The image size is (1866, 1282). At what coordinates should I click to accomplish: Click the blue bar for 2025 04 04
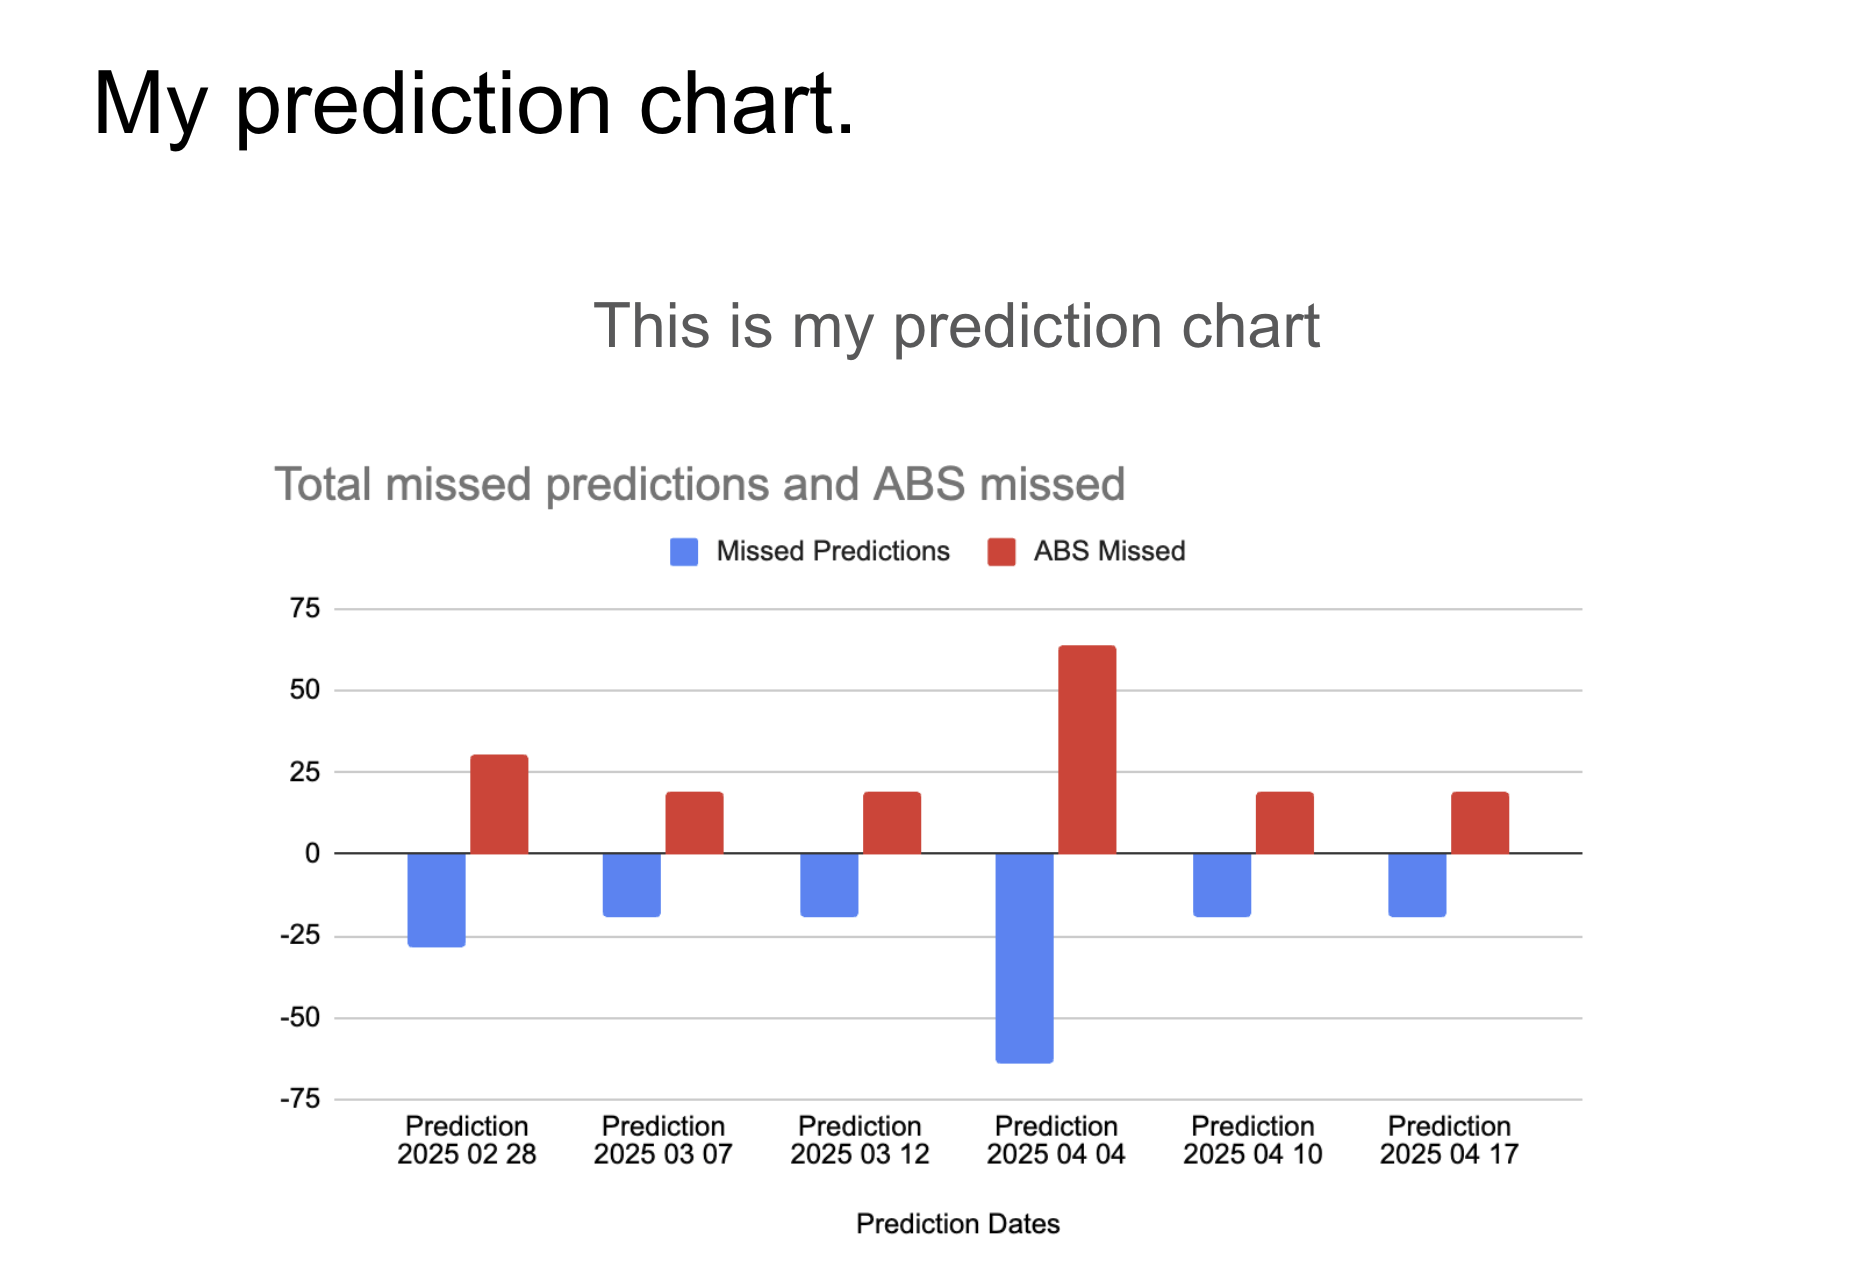(x=1024, y=958)
